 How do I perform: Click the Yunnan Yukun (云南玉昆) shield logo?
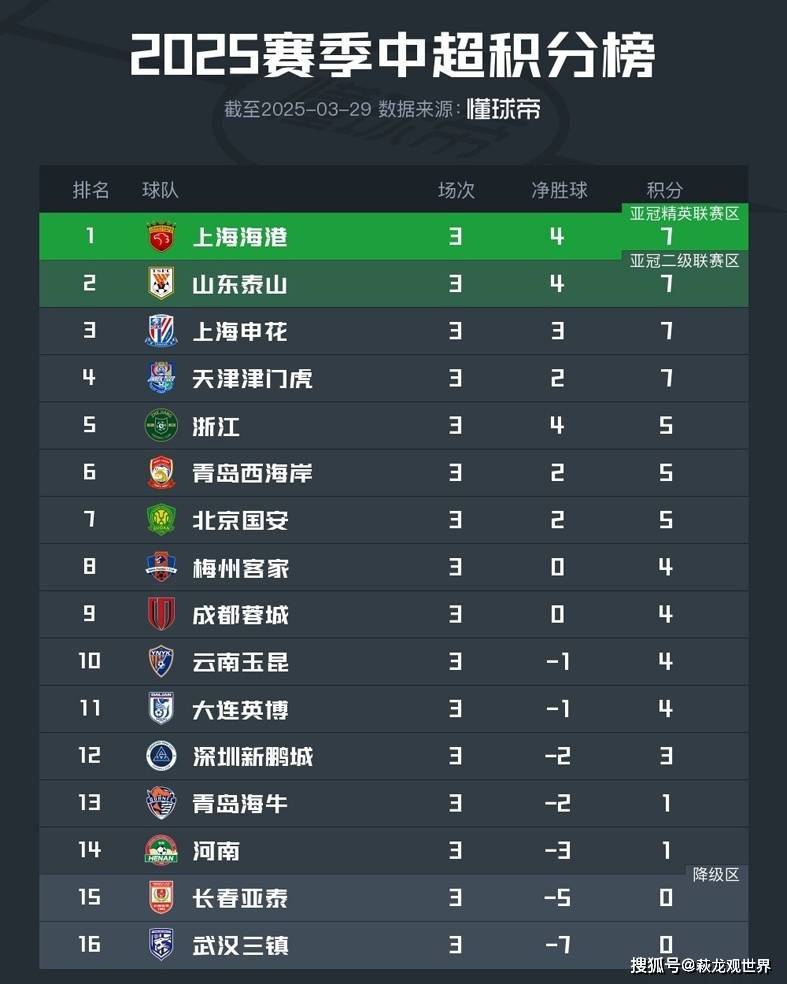(161, 661)
